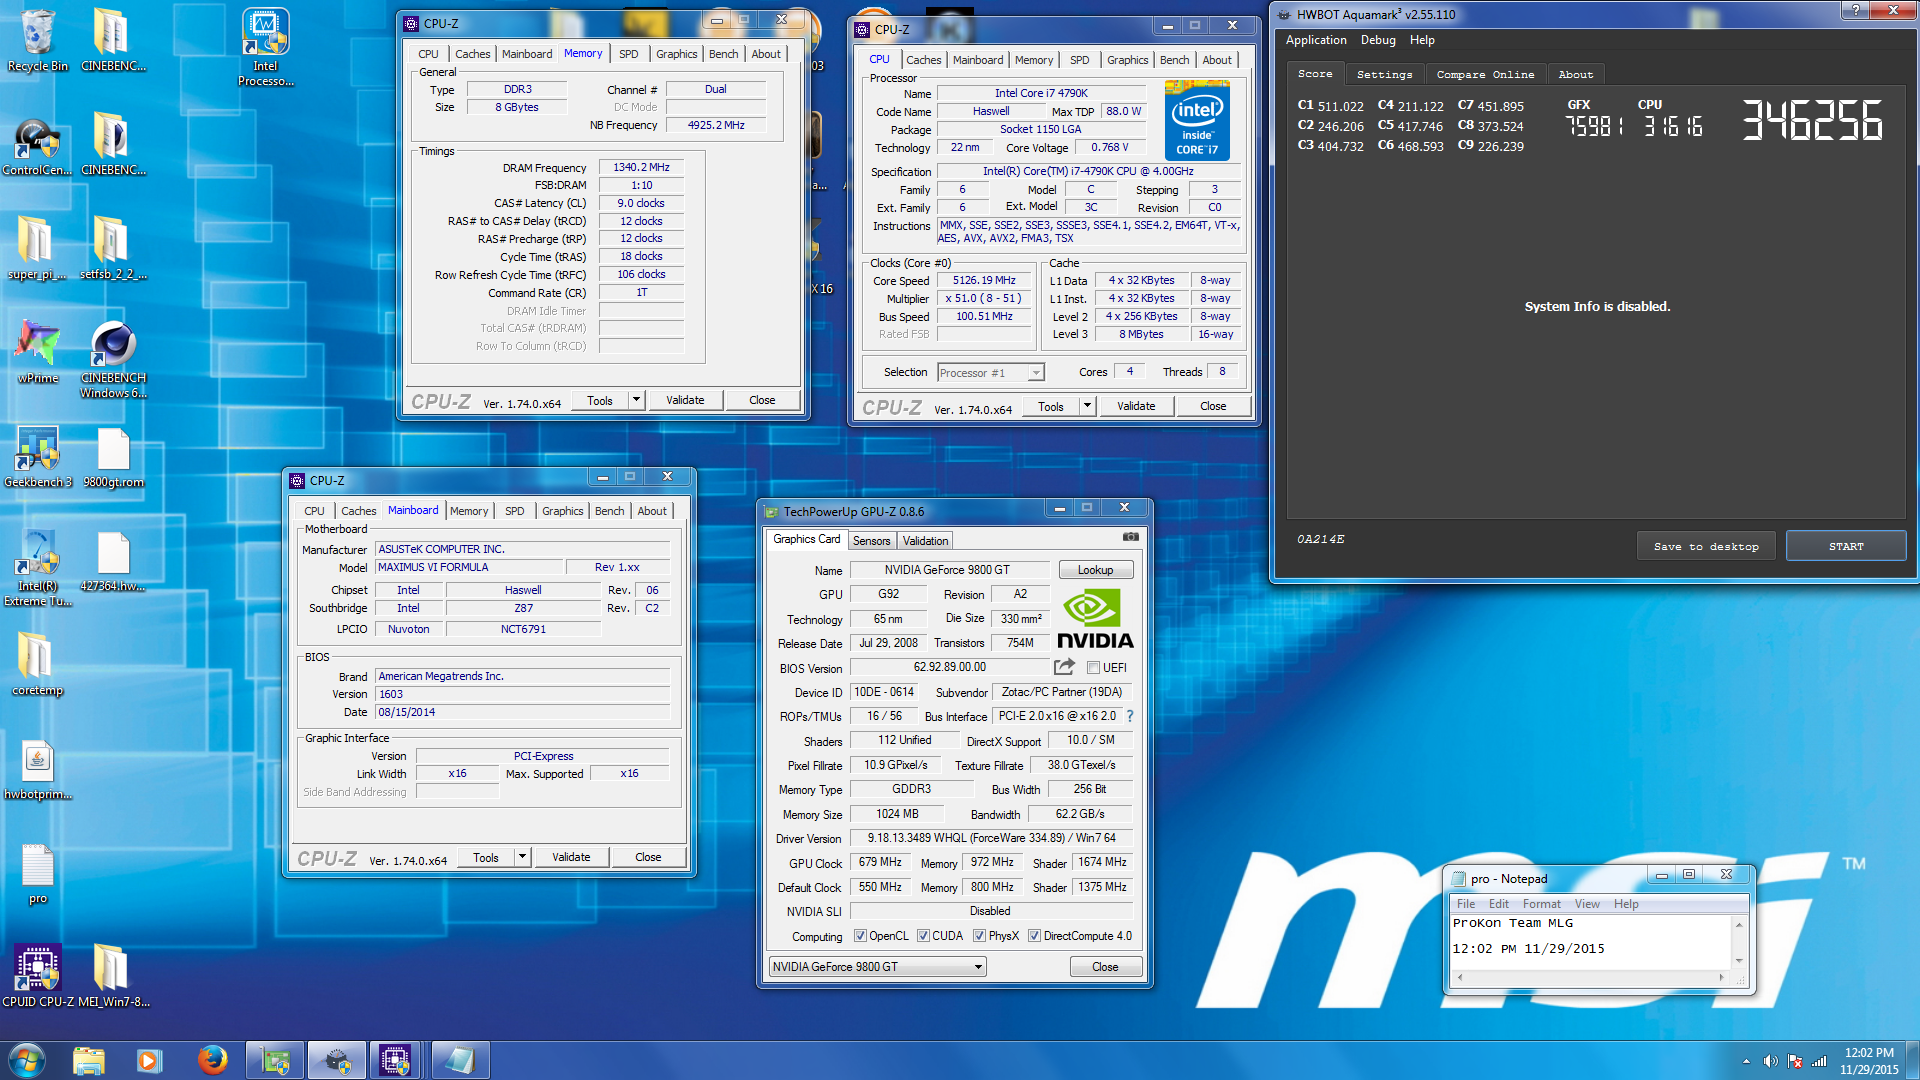
Task: Open the pro text file icon
Action: point(38,874)
